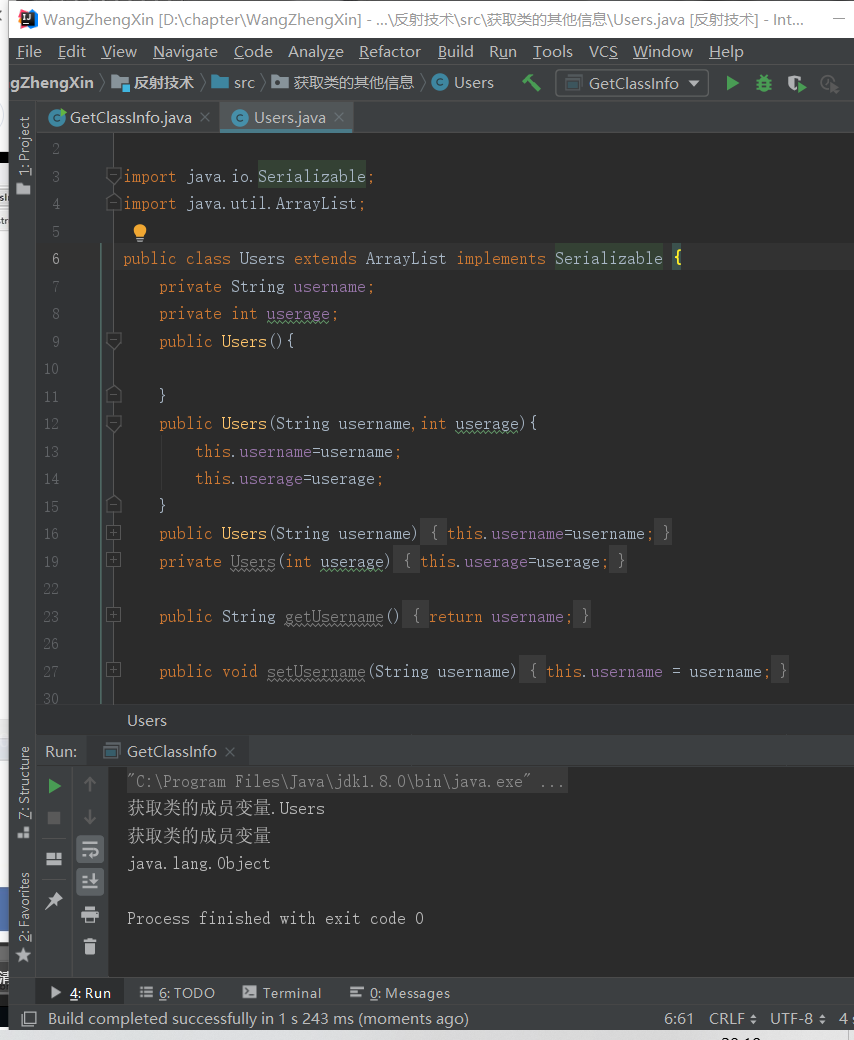Click "Process finished with exit code 0"
The image size is (854, 1040).
[x=275, y=919]
